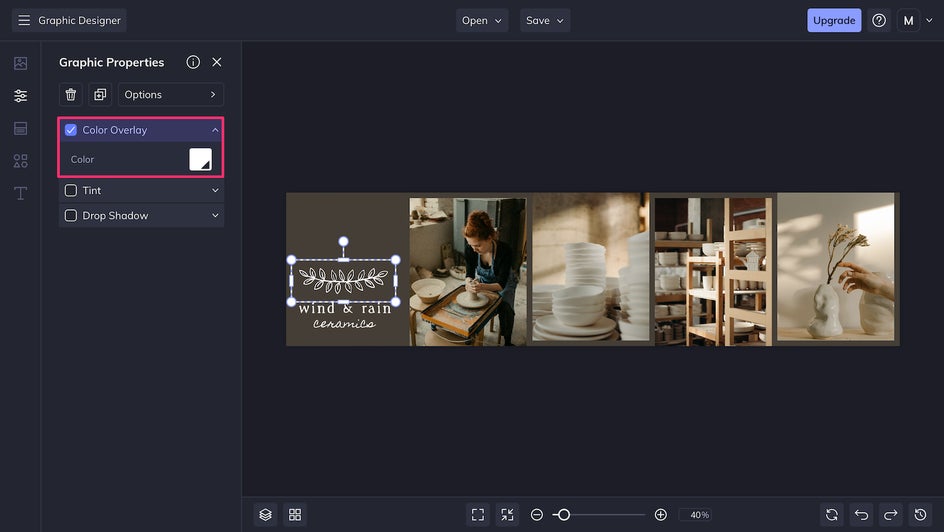This screenshot has width=944, height=532.
Task: Delete the selected graphic with trash icon
Action: pos(70,94)
